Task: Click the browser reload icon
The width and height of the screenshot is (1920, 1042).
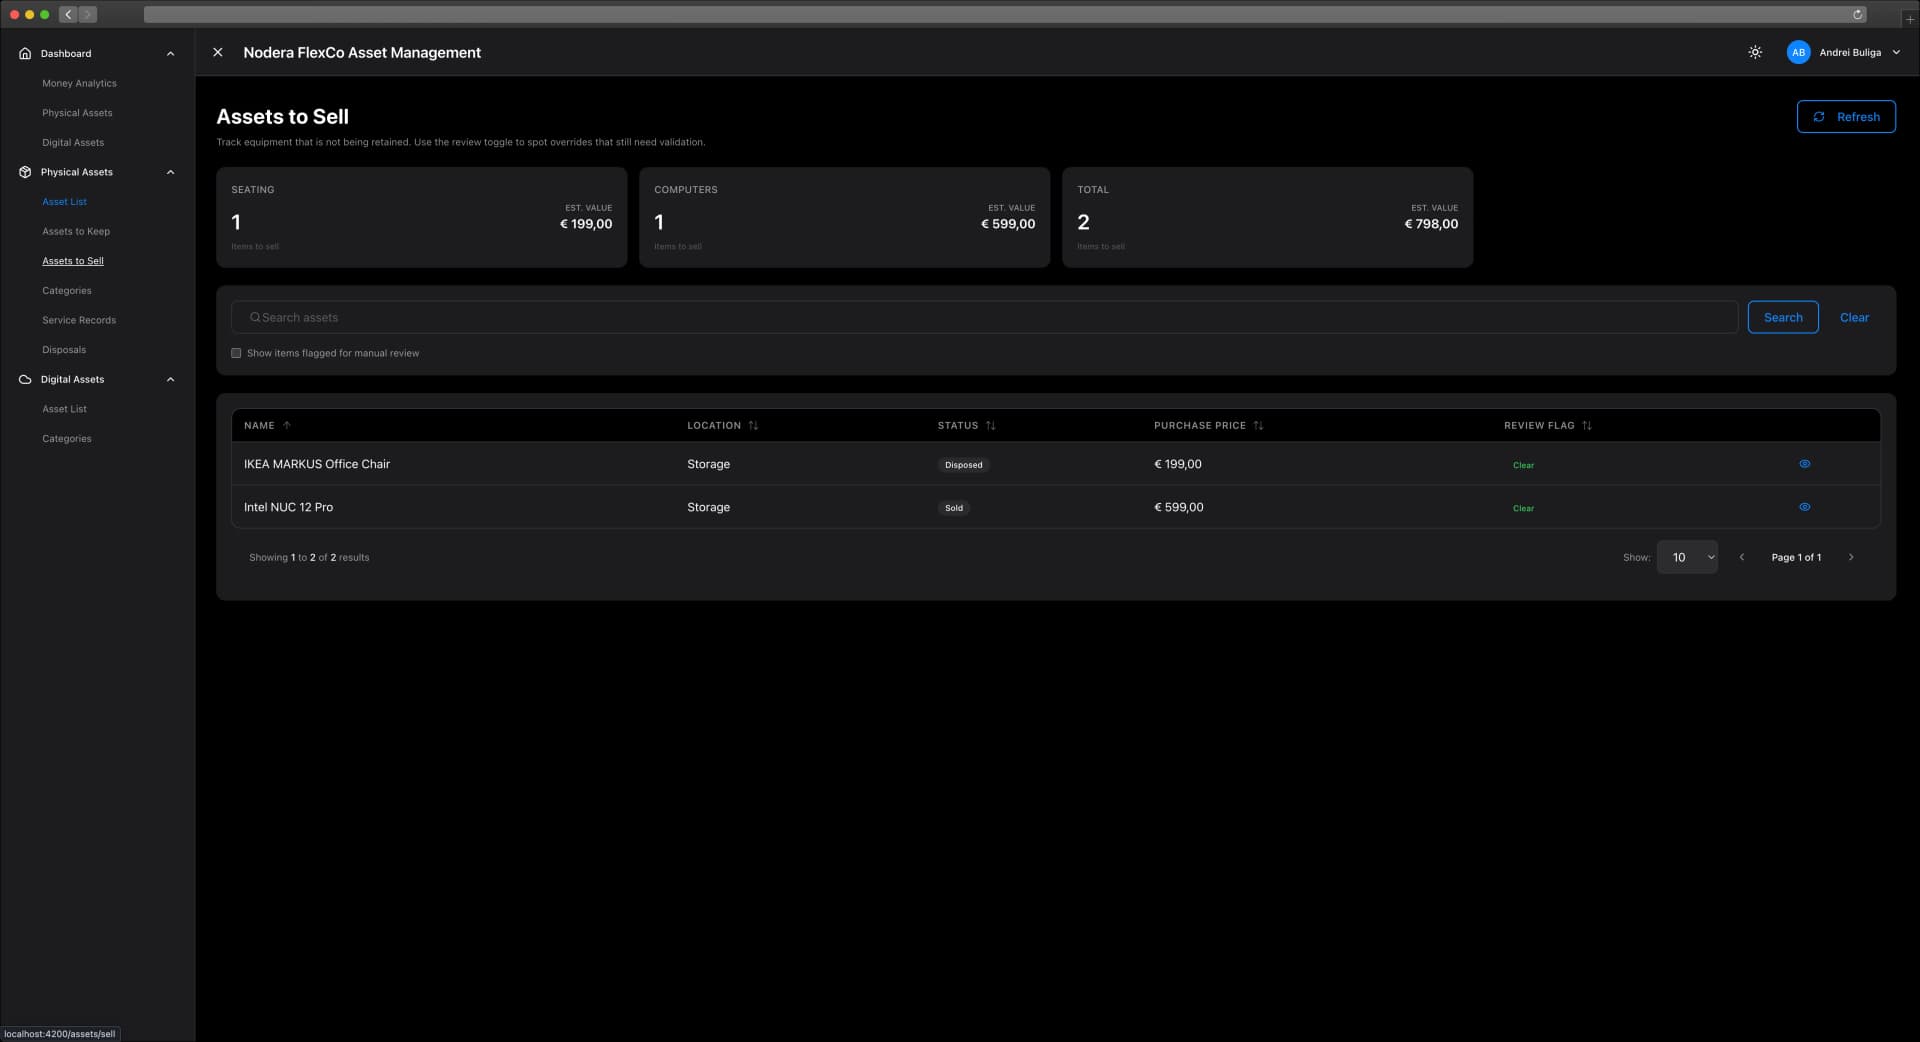Action: click(x=1857, y=14)
